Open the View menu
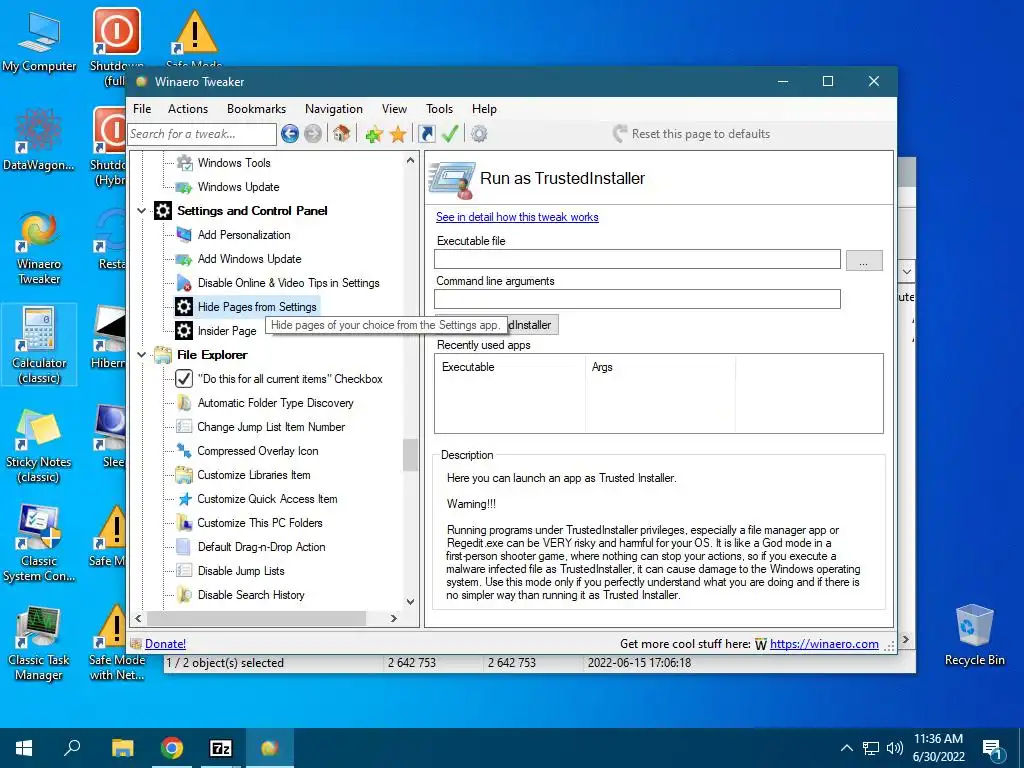This screenshot has width=1024, height=768. (x=394, y=109)
